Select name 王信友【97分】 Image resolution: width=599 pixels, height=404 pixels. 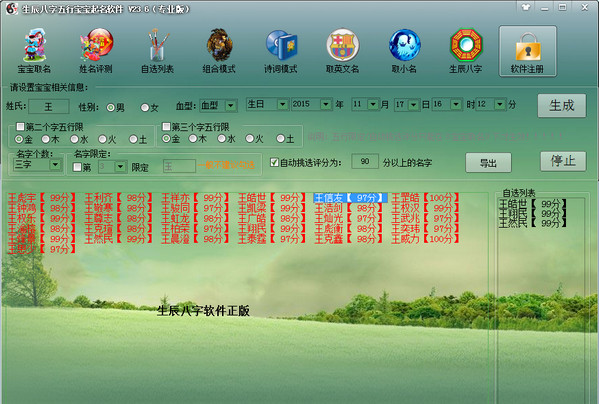[350, 198]
